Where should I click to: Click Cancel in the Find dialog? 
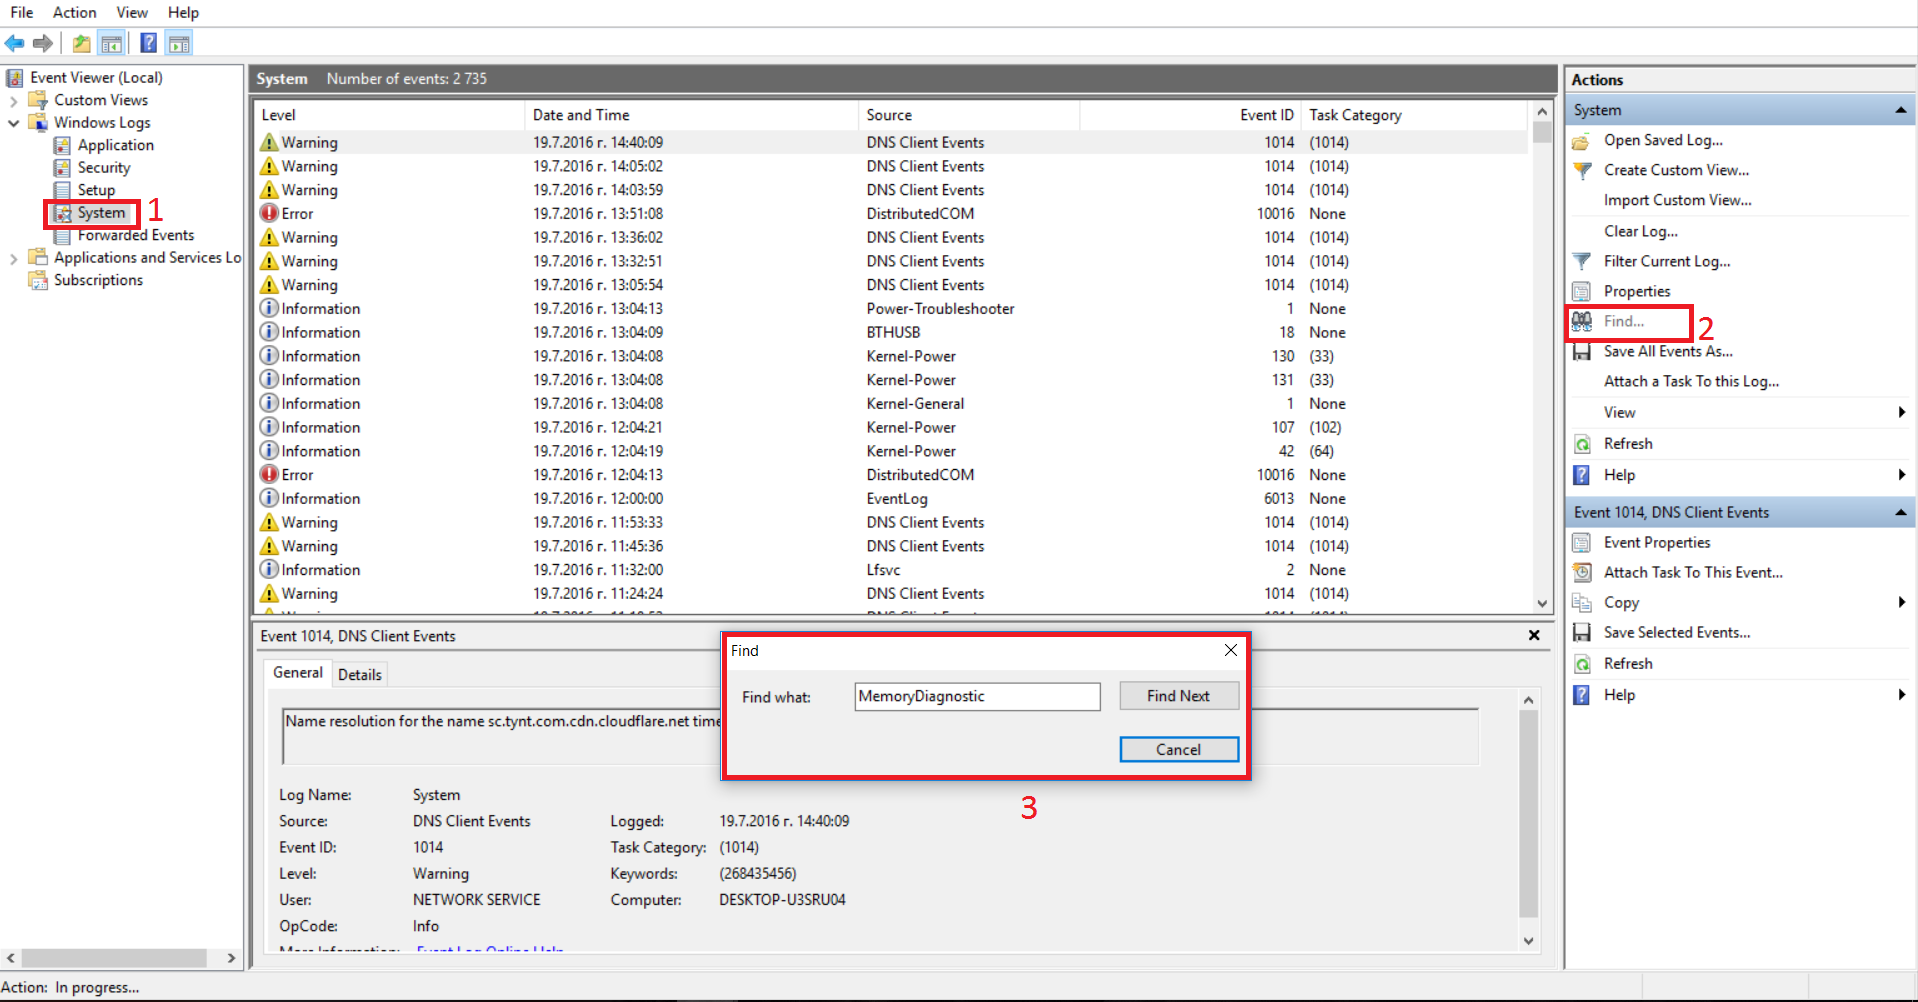1178,749
